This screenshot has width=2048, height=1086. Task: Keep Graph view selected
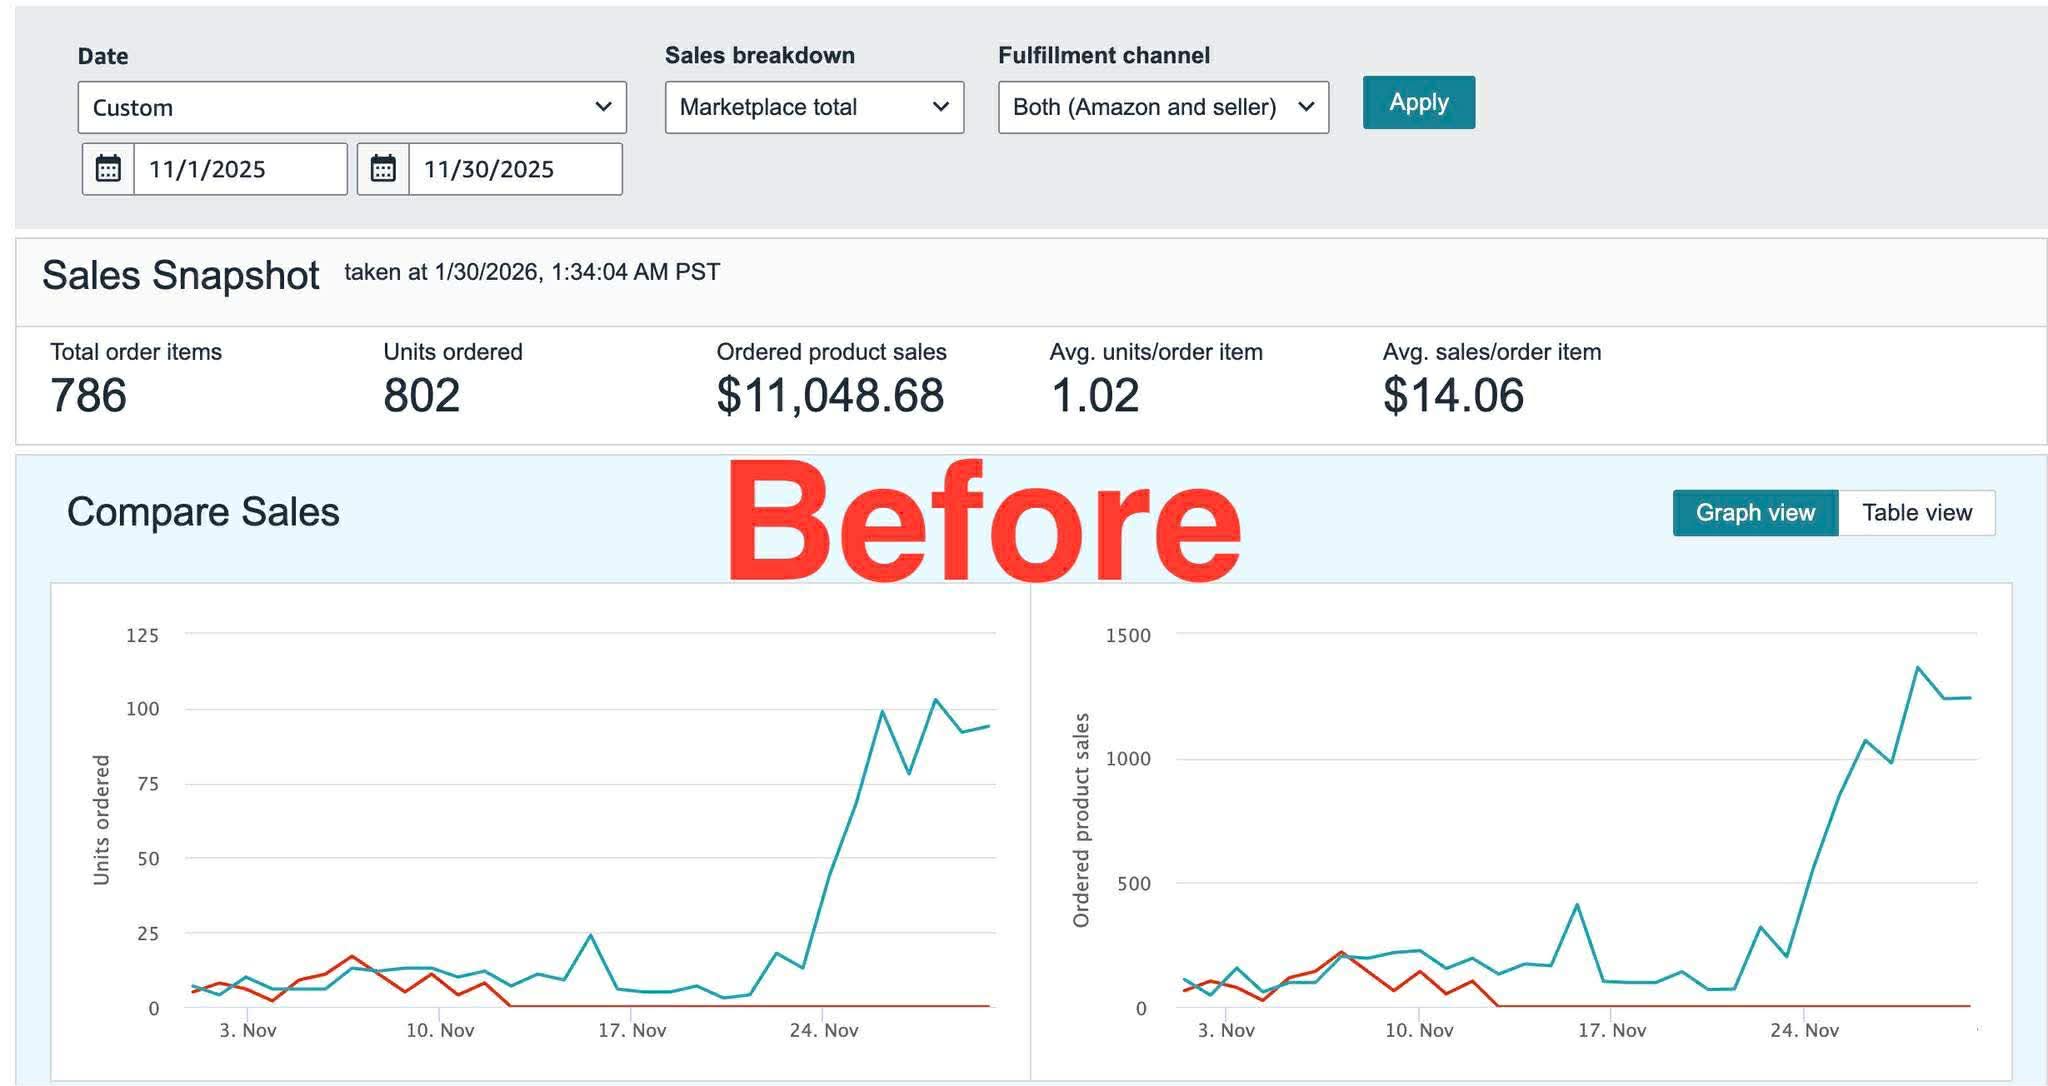coord(1755,512)
